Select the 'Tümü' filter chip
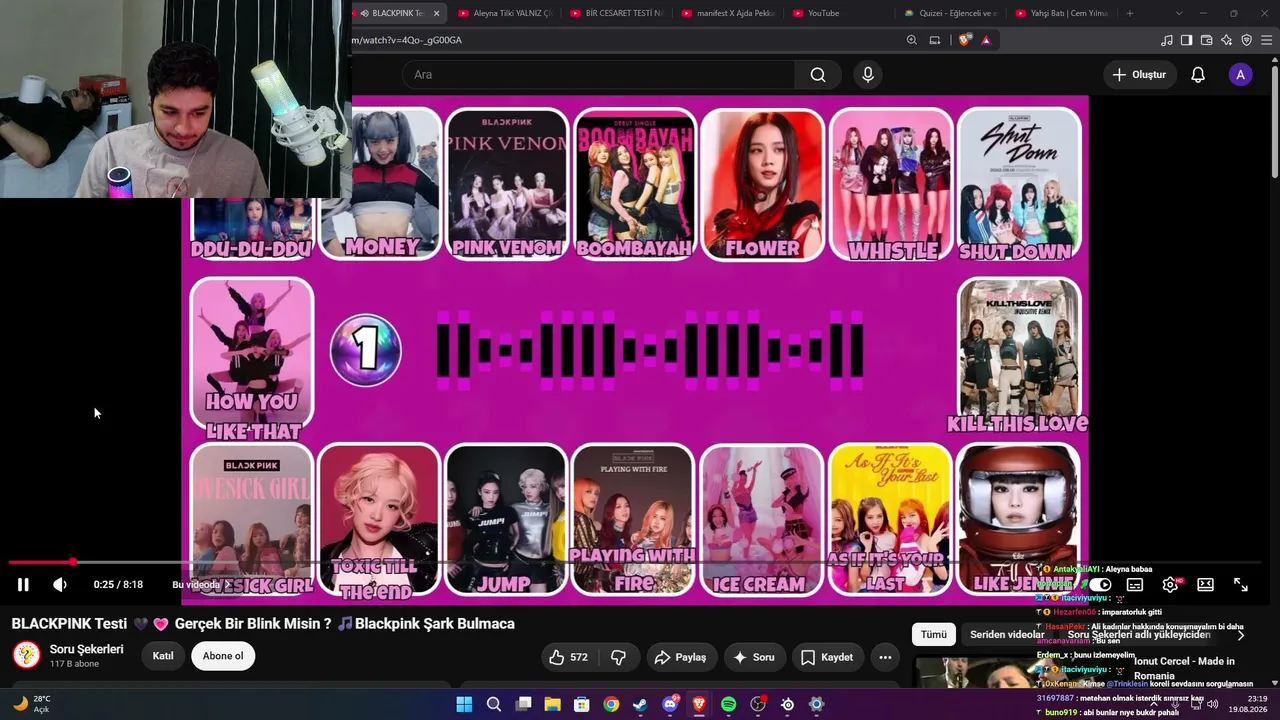 [933, 634]
